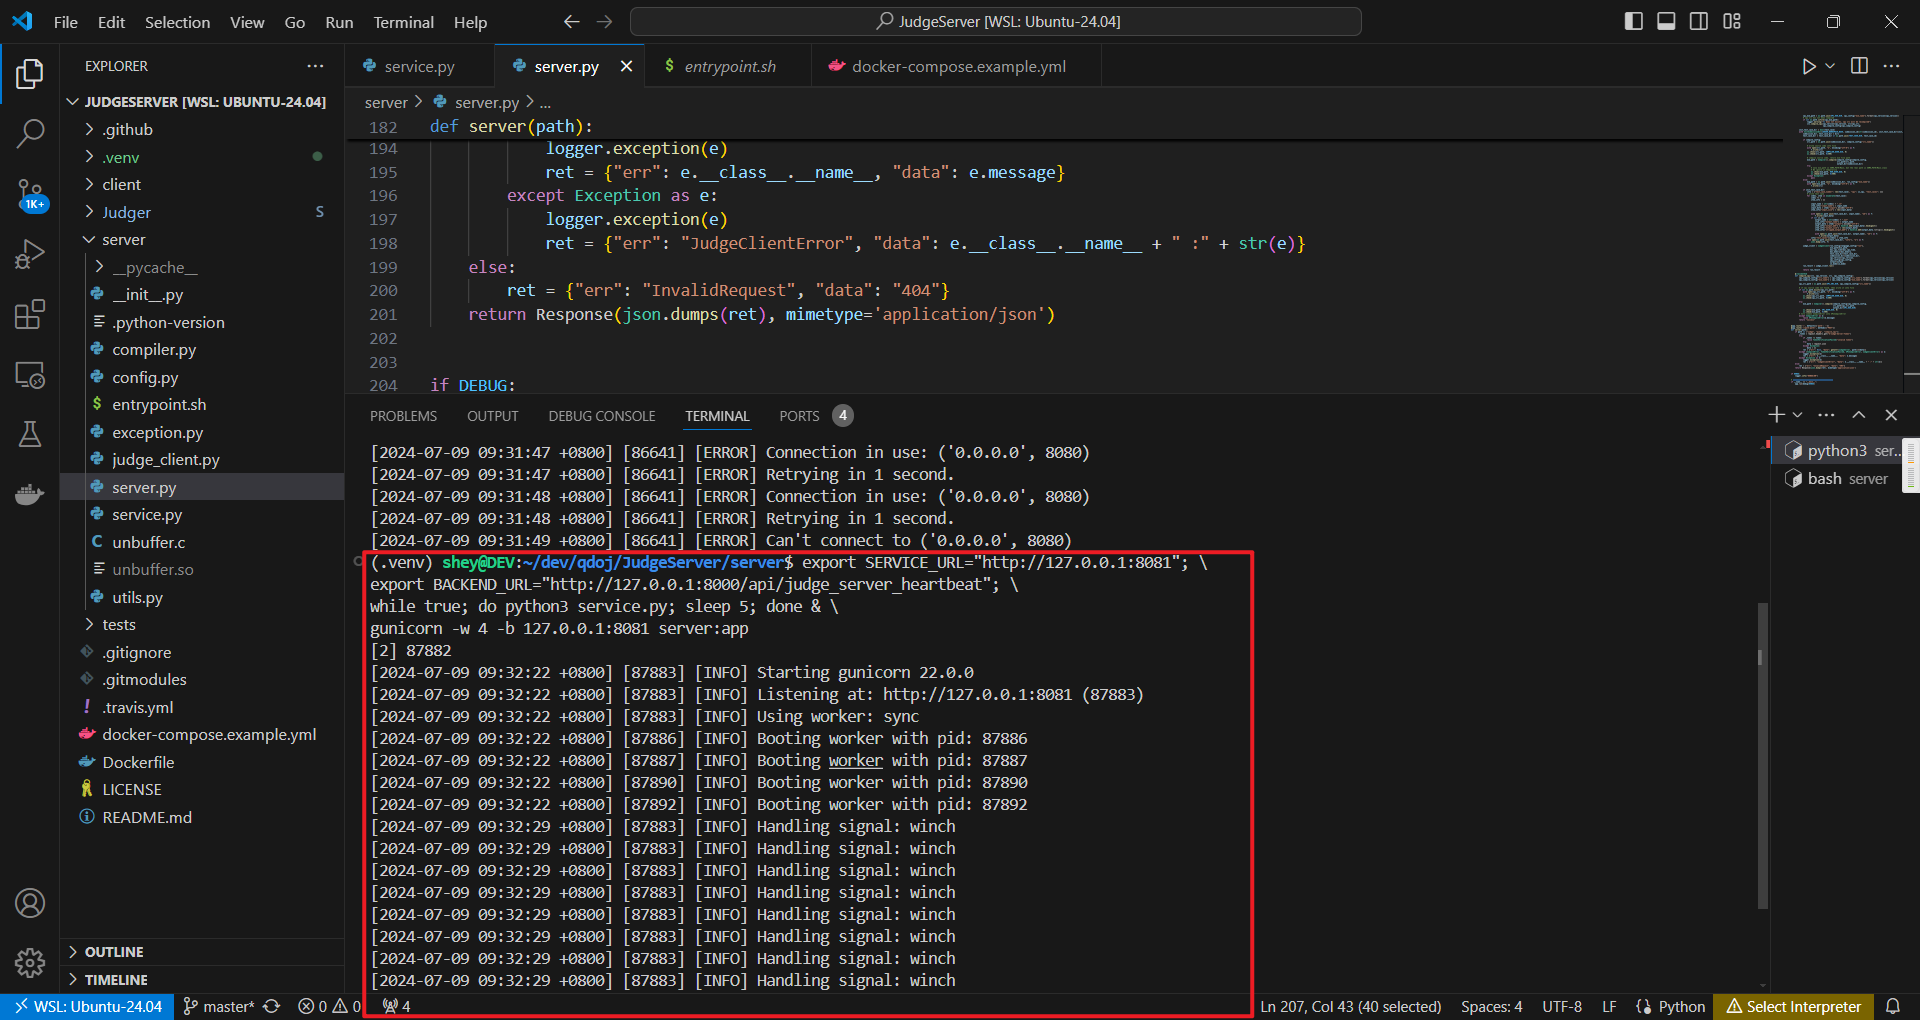The height and width of the screenshot is (1020, 1920).
Task: Expand the .venv folder
Action: [90, 157]
